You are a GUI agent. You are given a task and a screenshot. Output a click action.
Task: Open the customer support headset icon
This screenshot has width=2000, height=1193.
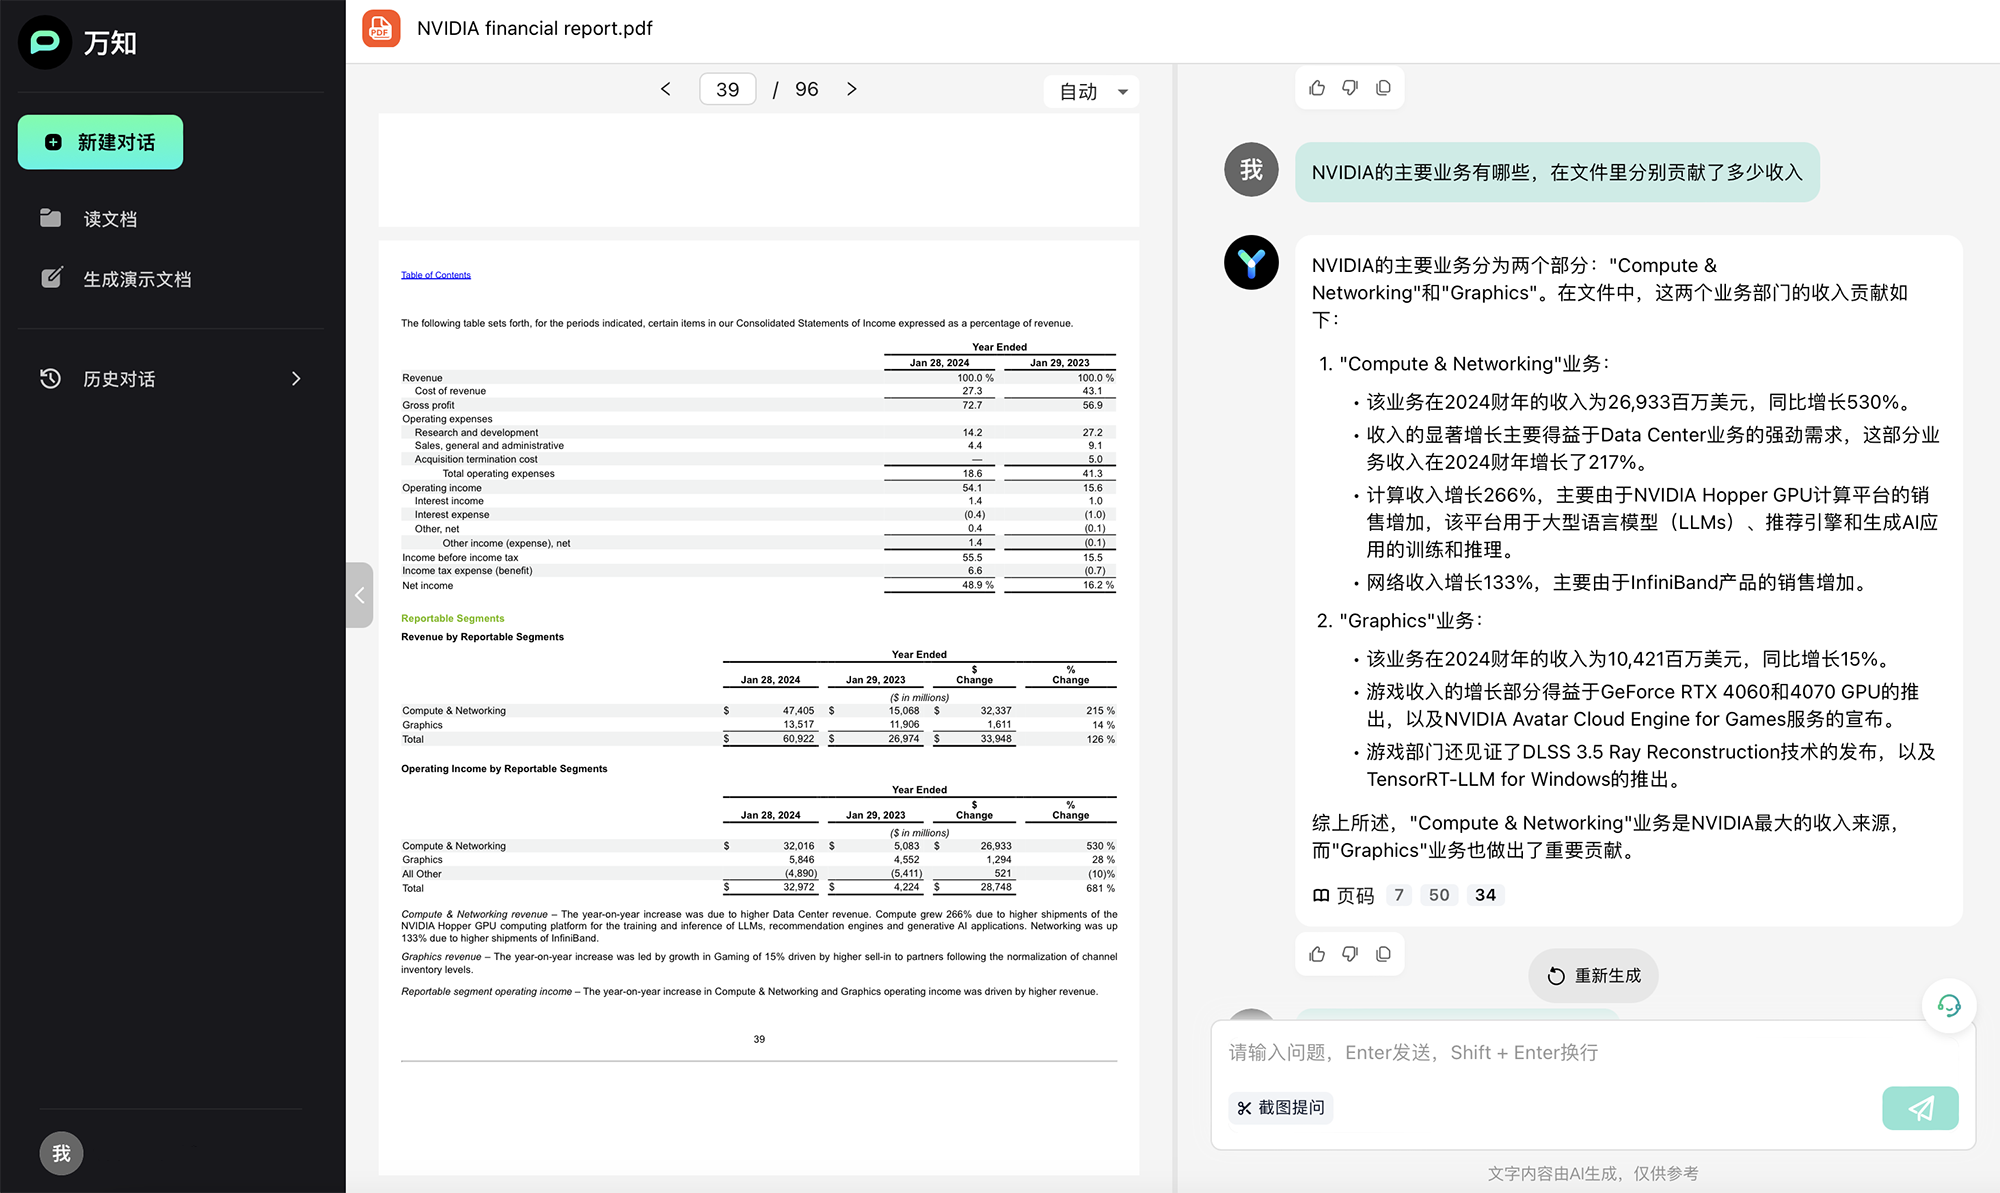click(x=1948, y=1005)
